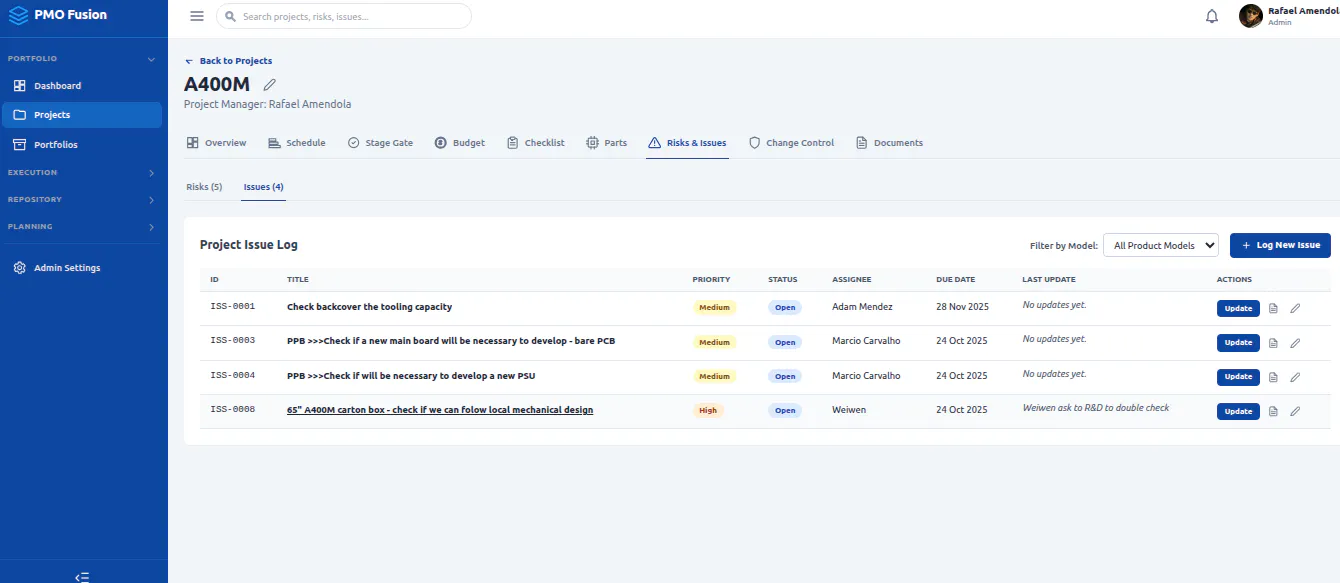Open Rafael Amendola's user avatar

tap(1251, 16)
